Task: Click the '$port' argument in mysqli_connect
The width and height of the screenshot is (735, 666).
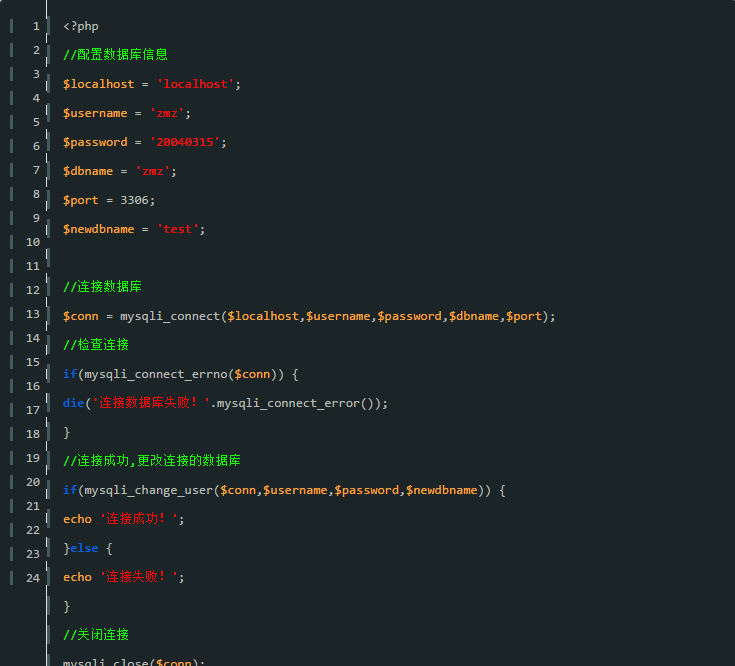Action: tap(524, 316)
